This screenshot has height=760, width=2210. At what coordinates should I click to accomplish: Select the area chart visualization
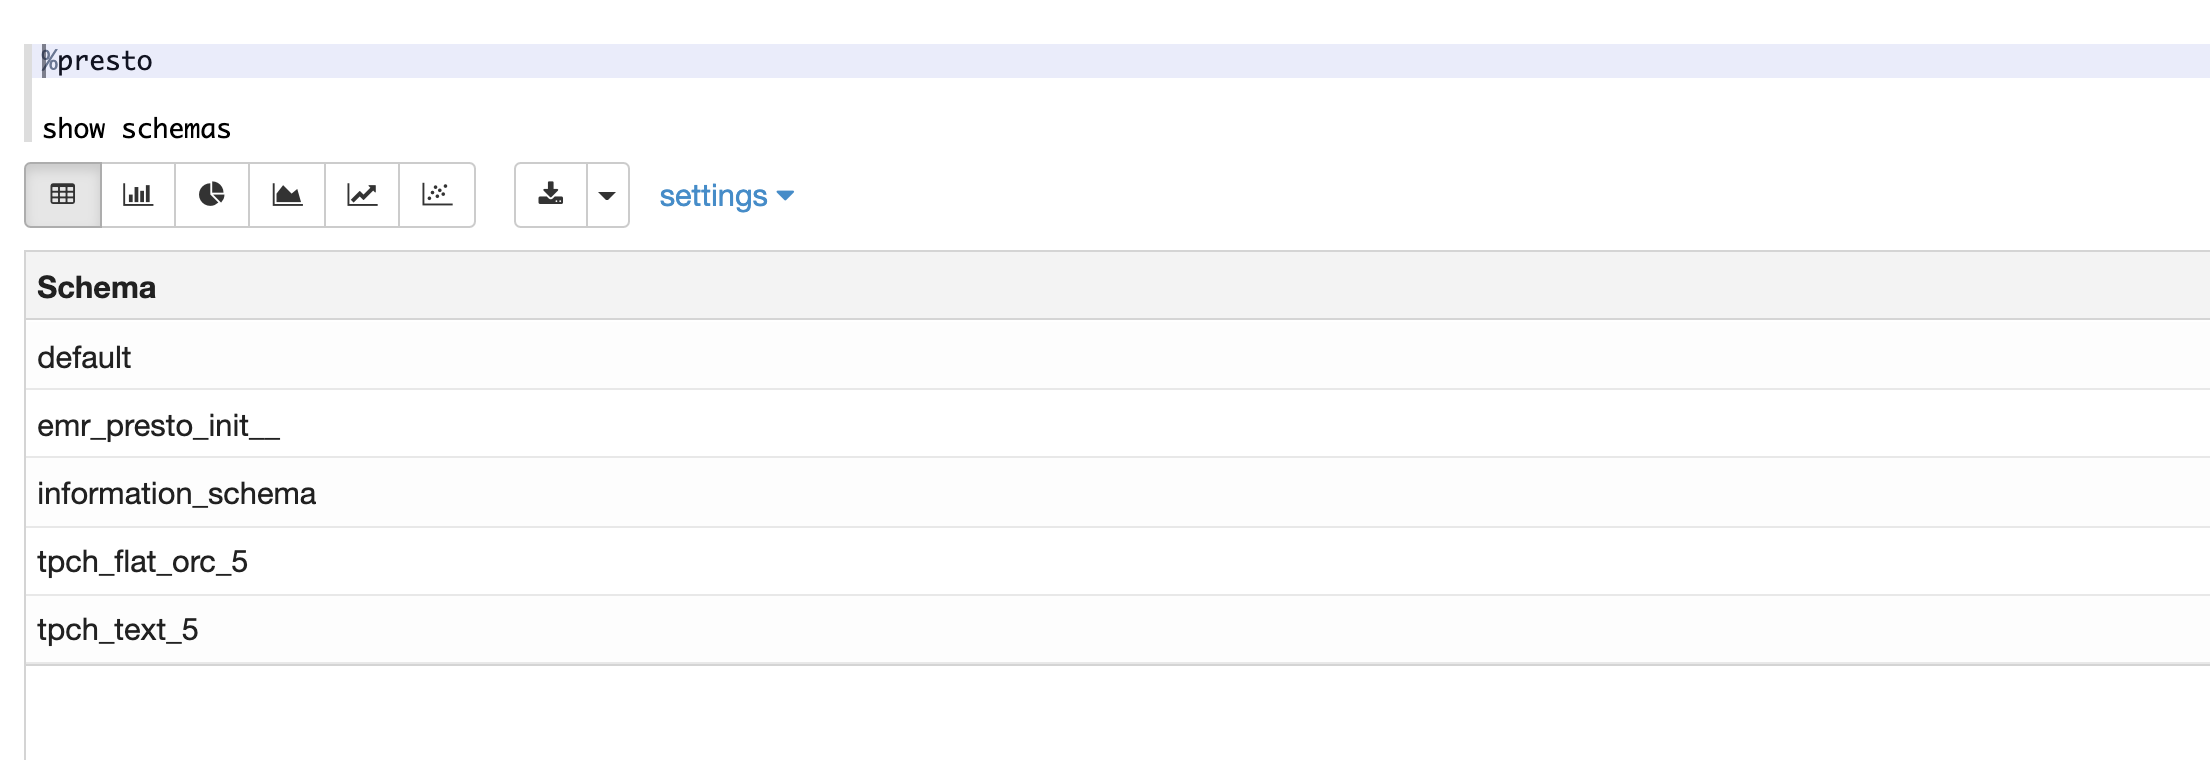287,195
